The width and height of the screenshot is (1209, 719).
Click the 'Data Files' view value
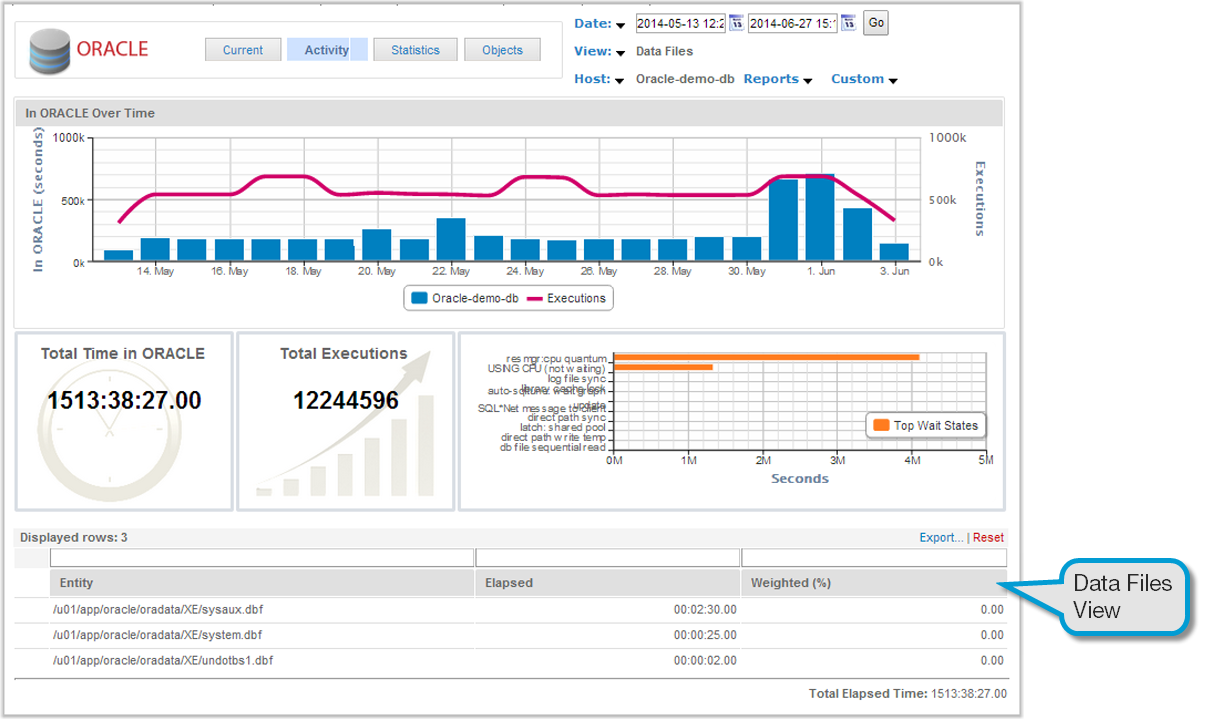[664, 51]
